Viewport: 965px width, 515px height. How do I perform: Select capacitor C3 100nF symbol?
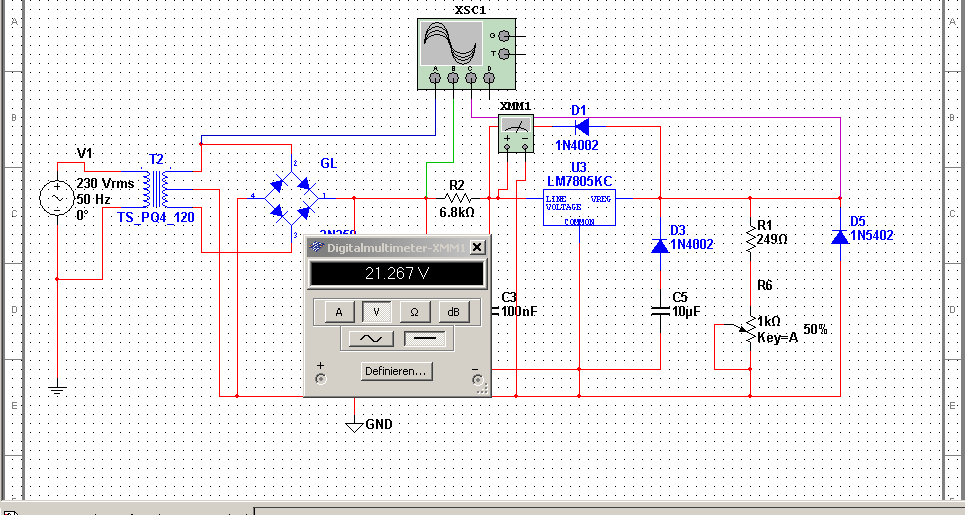coord(494,311)
